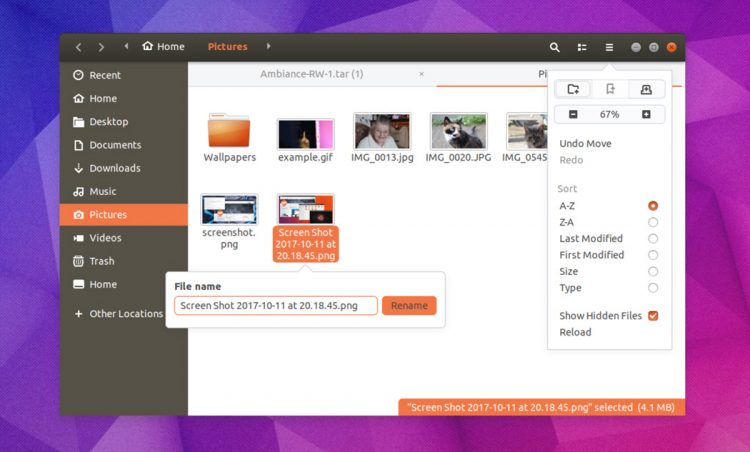Expand path bar with left triangle arrow
The height and width of the screenshot is (452, 750).
(x=127, y=47)
